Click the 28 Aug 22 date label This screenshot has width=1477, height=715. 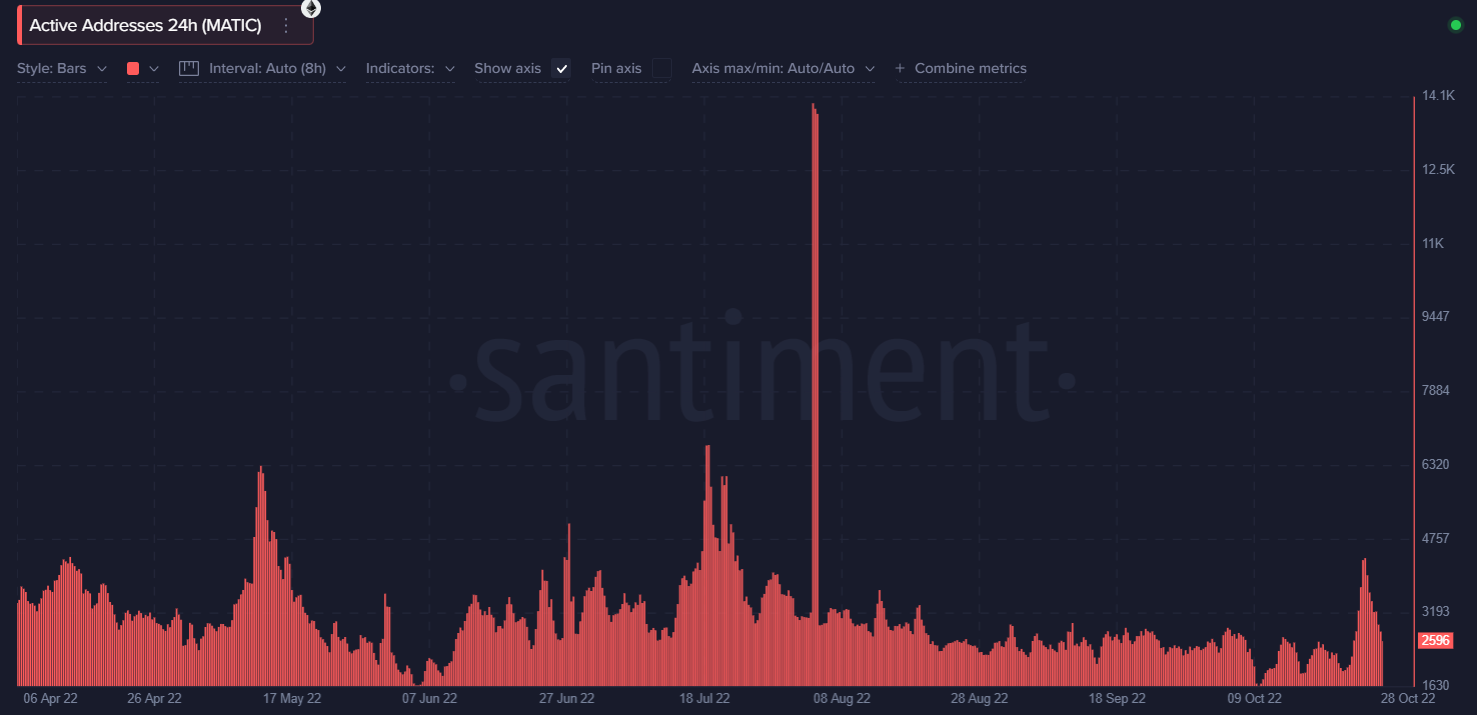pyautogui.click(x=979, y=699)
